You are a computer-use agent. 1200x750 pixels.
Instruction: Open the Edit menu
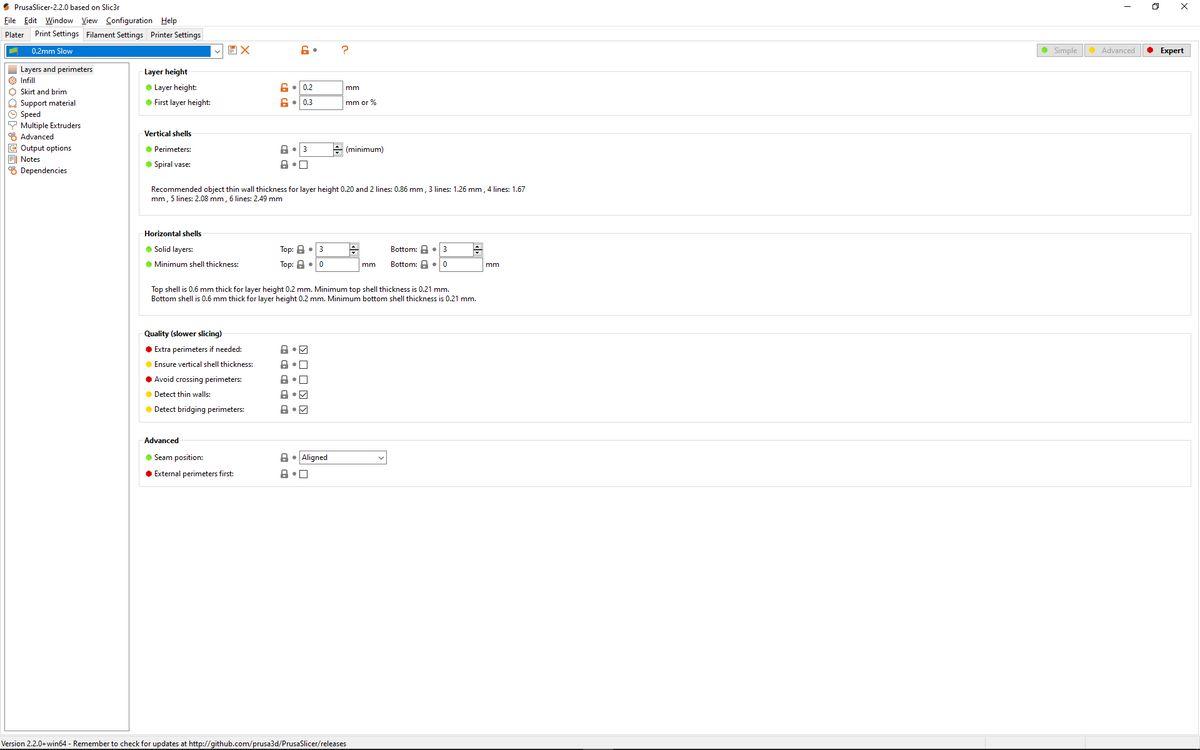point(30,20)
